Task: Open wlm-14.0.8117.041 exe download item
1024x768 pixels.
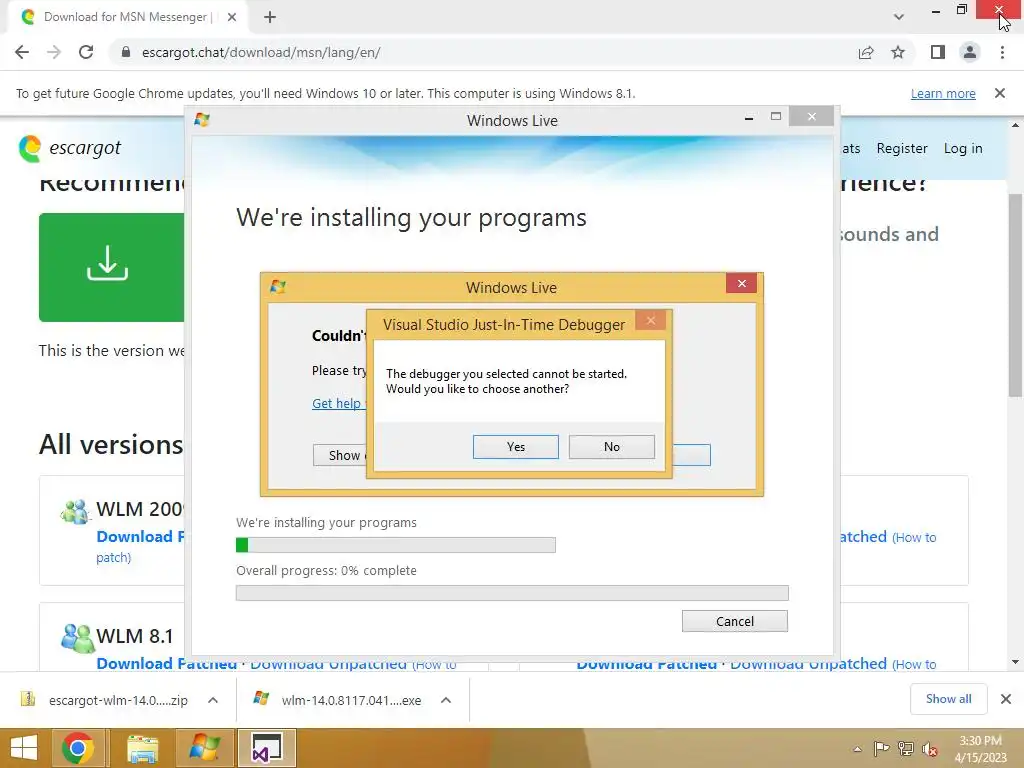Action: click(x=338, y=700)
